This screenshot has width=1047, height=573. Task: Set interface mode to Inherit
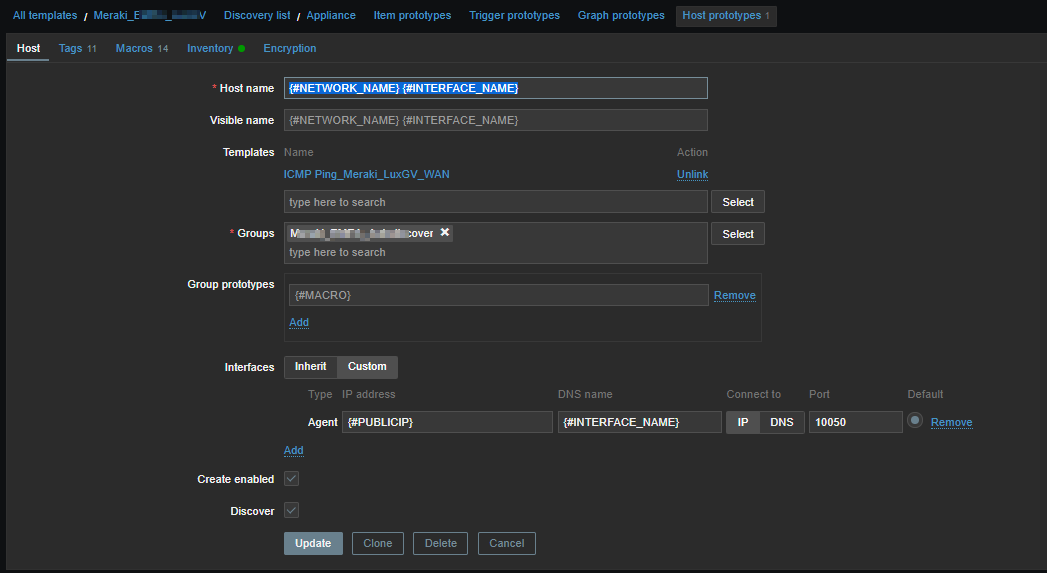[310, 367]
